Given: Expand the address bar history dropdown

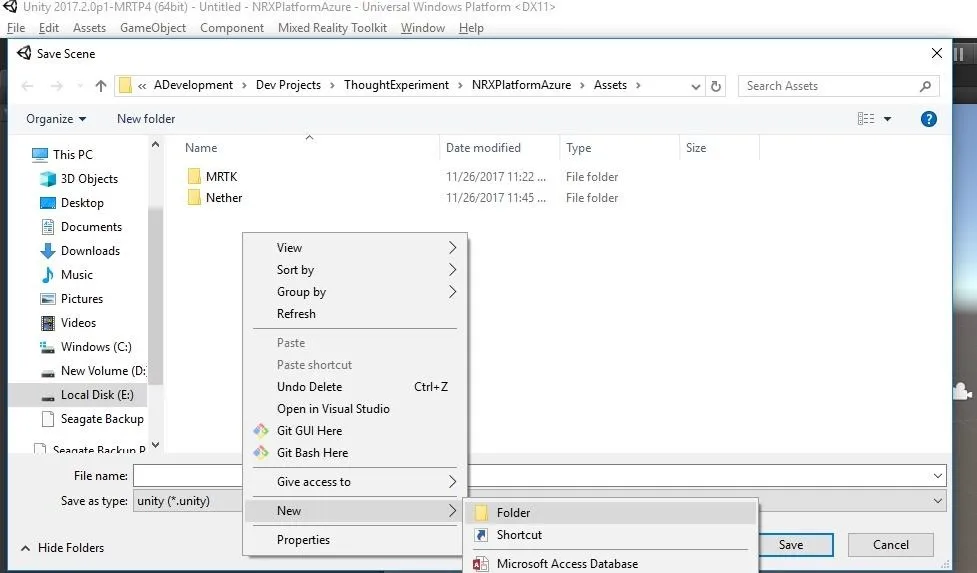Looking at the screenshot, I should click(x=695, y=87).
